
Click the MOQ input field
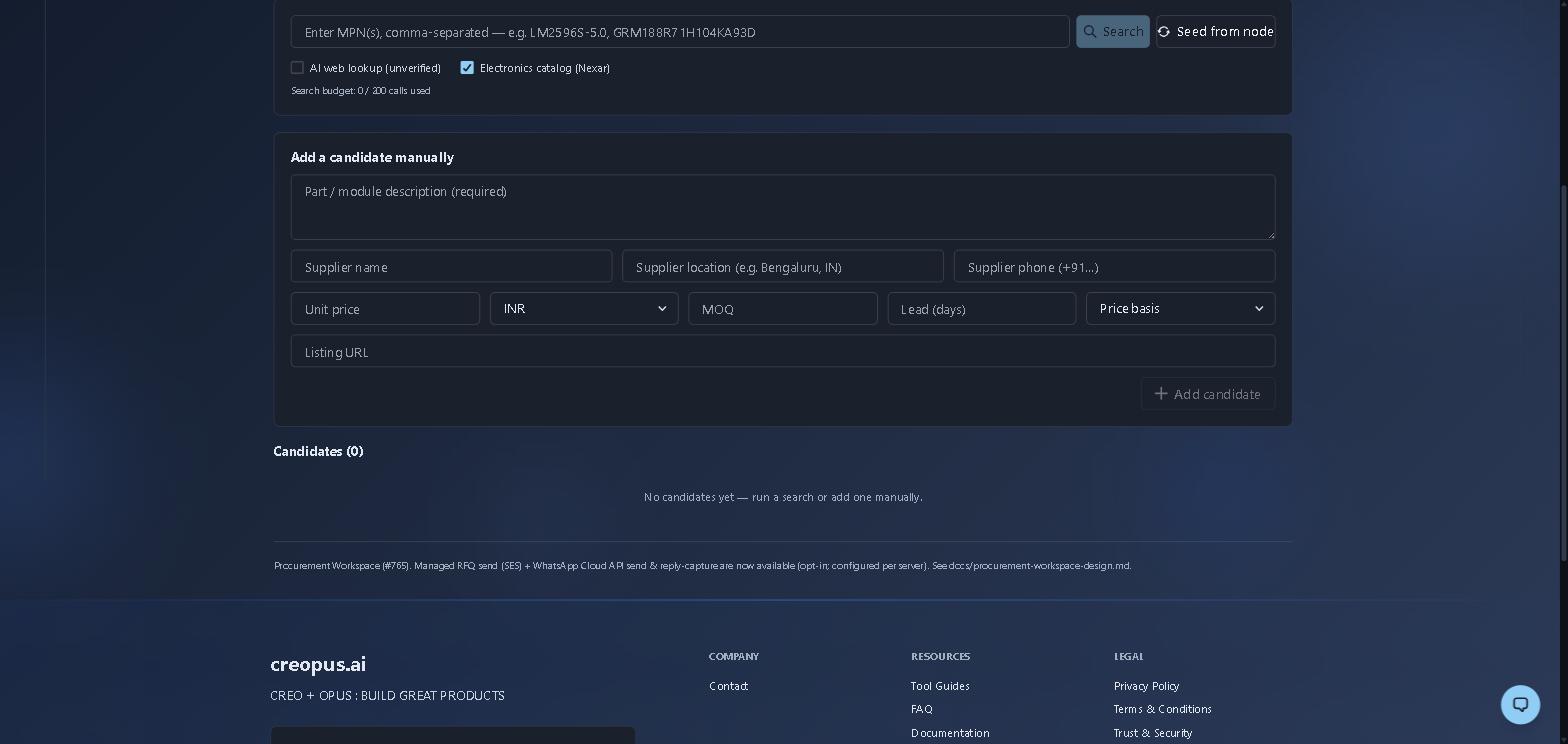(x=783, y=308)
